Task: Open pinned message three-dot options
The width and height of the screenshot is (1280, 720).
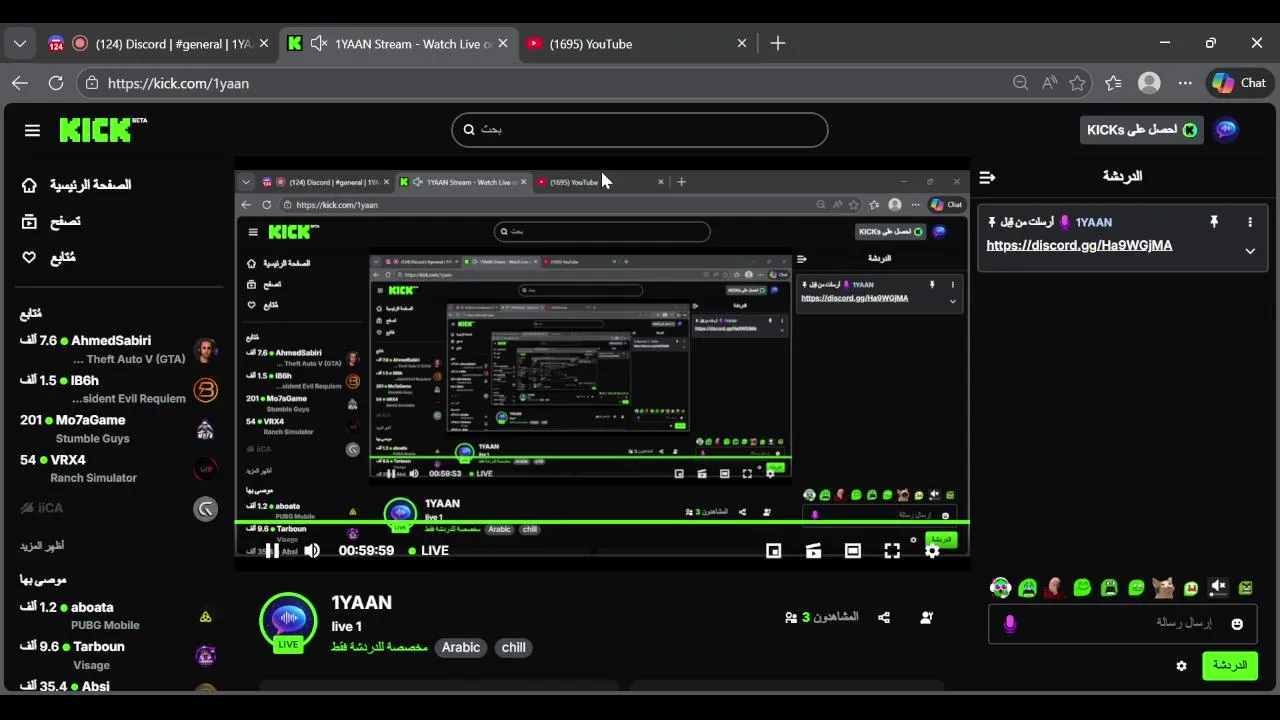Action: pyautogui.click(x=1249, y=222)
